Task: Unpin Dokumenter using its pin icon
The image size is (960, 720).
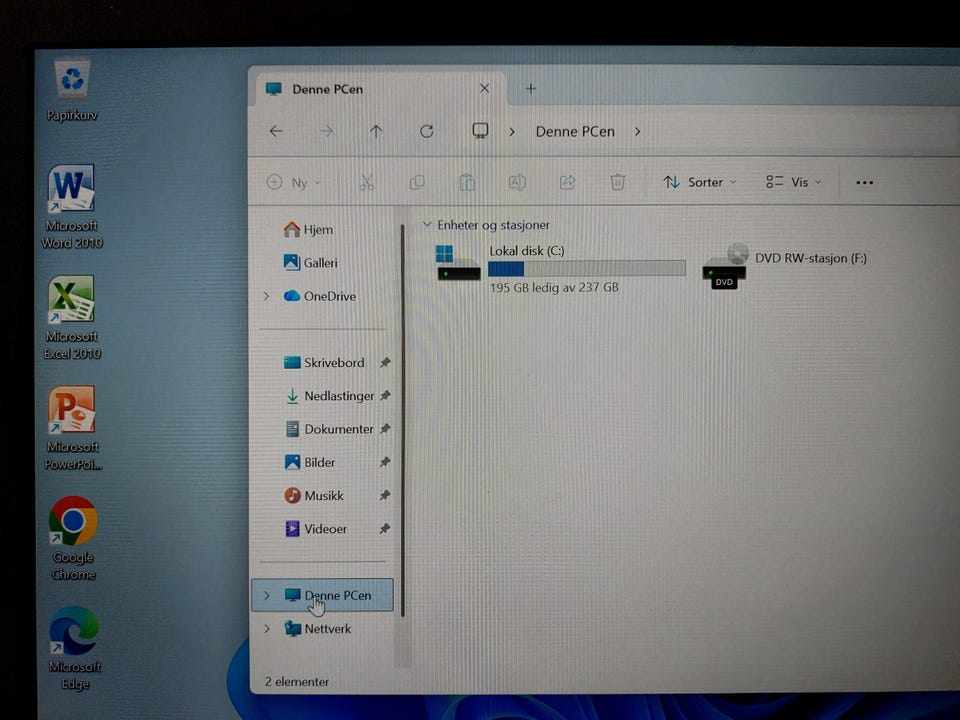Action: click(x=385, y=429)
